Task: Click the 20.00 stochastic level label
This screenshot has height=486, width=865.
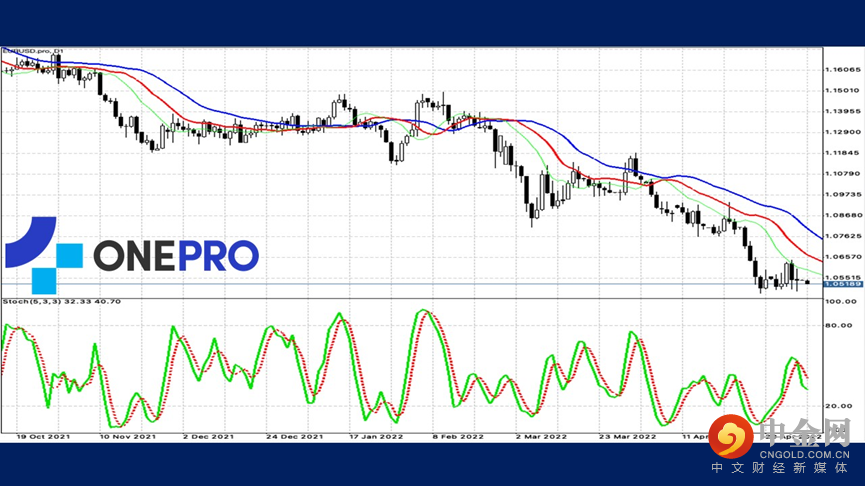Action: [839, 406]
